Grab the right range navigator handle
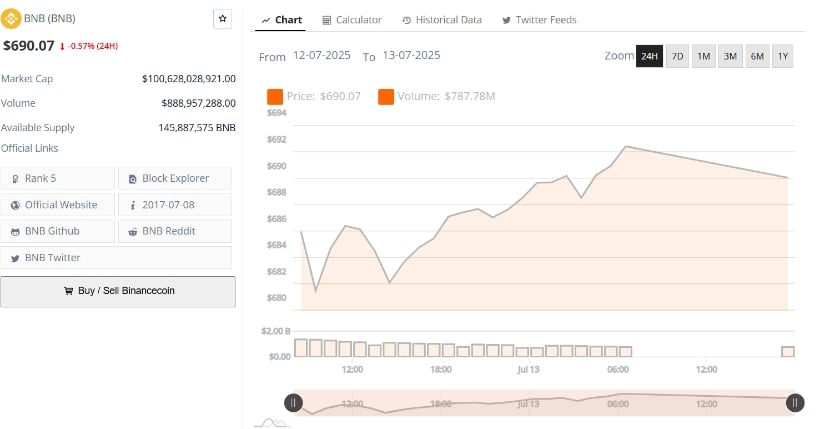The width and height of the screenshot is (825, 429). click(795, 403)
